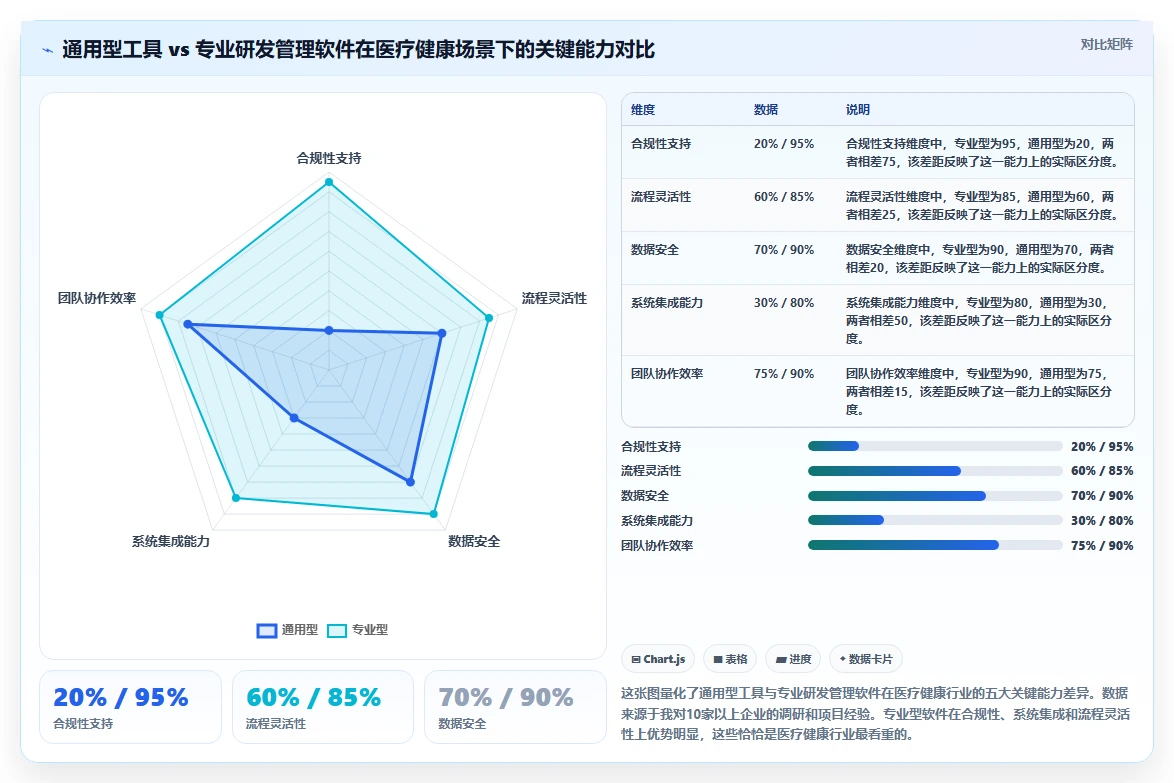
Task: Click the 团队协作效率 axis label on the radar chart
Action: tap(97, 298)
